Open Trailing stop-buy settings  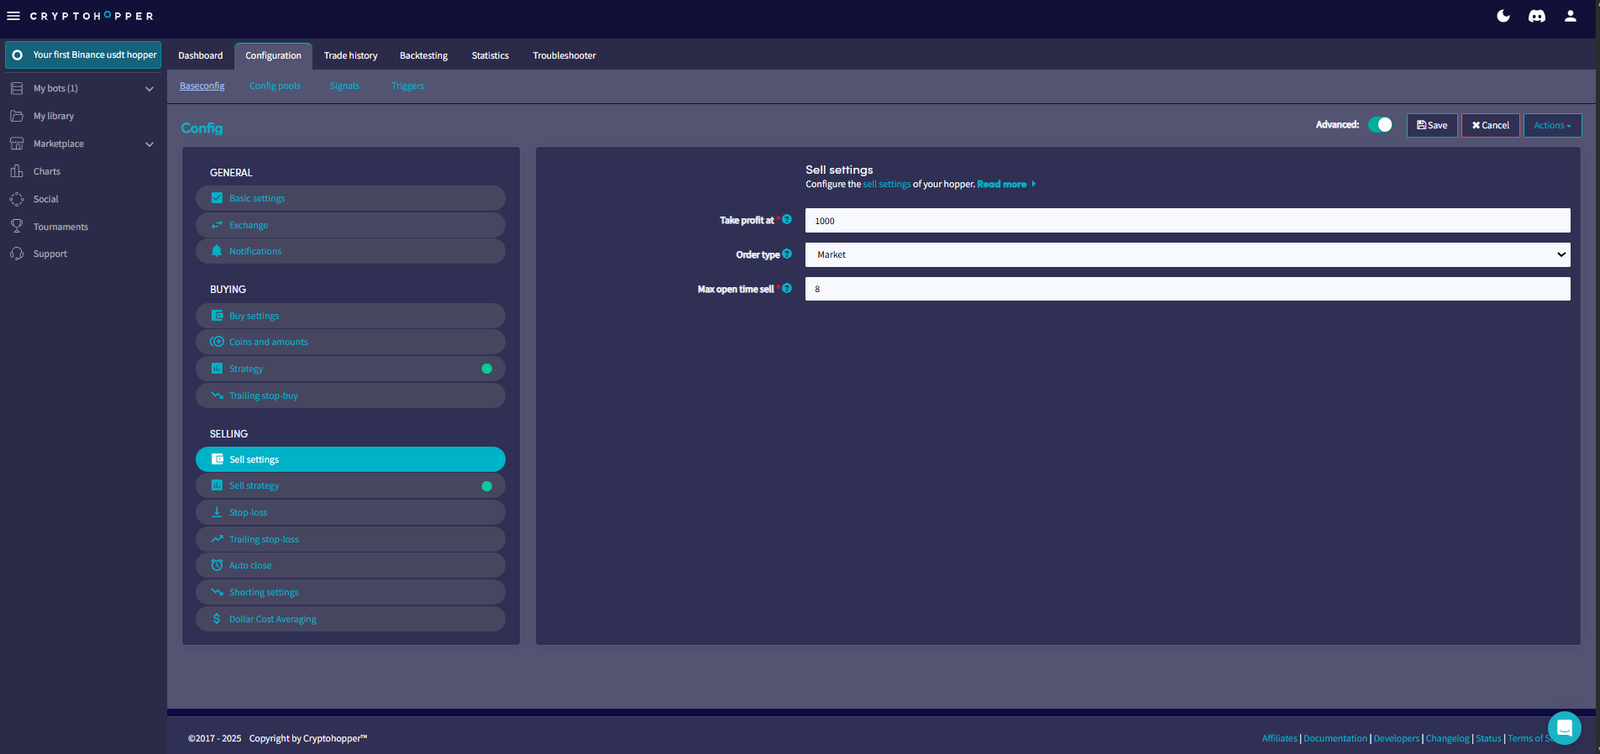[x=350, y=396]
